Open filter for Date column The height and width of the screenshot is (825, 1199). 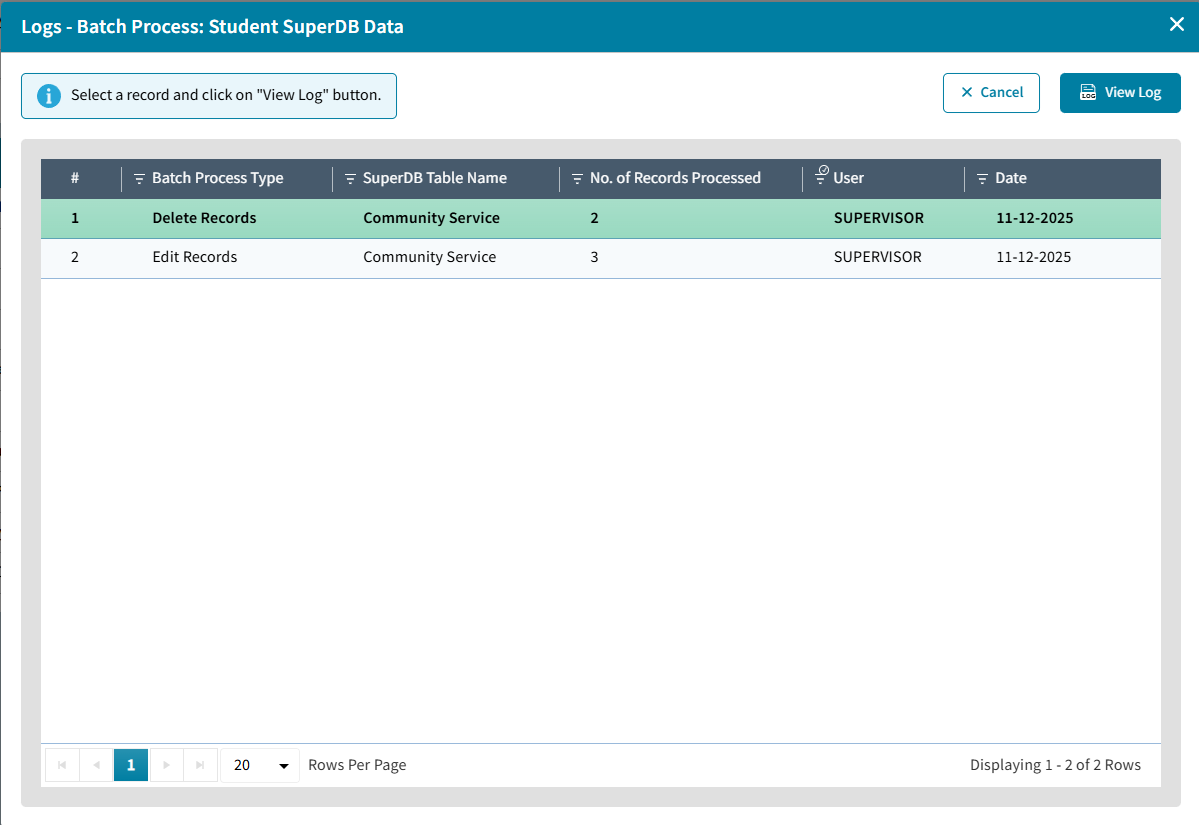click(x=983, y=178)
